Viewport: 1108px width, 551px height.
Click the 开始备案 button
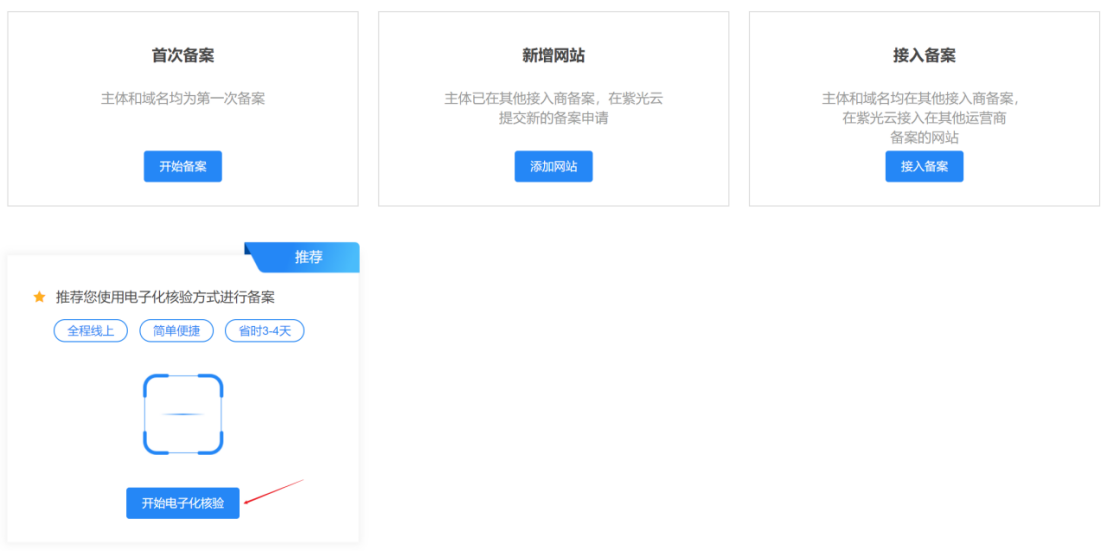182,166
